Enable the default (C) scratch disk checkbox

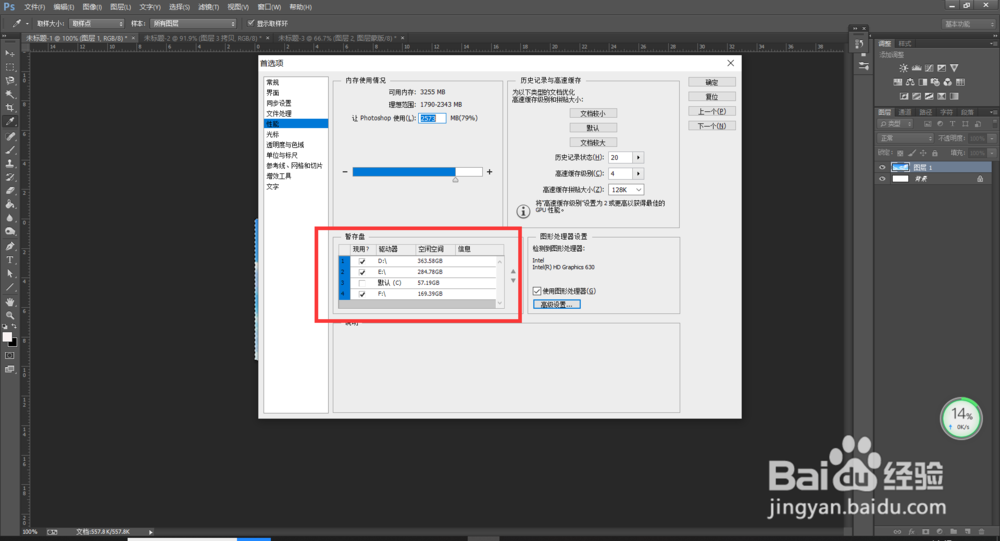click(362, 283)
